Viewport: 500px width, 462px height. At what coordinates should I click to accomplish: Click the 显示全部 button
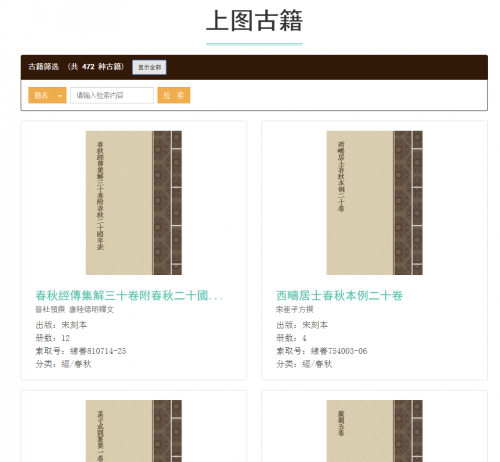pos(149,67)
